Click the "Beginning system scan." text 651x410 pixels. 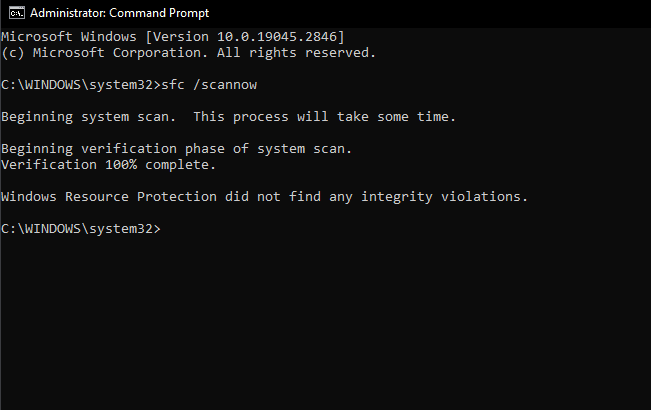[88, 117]
